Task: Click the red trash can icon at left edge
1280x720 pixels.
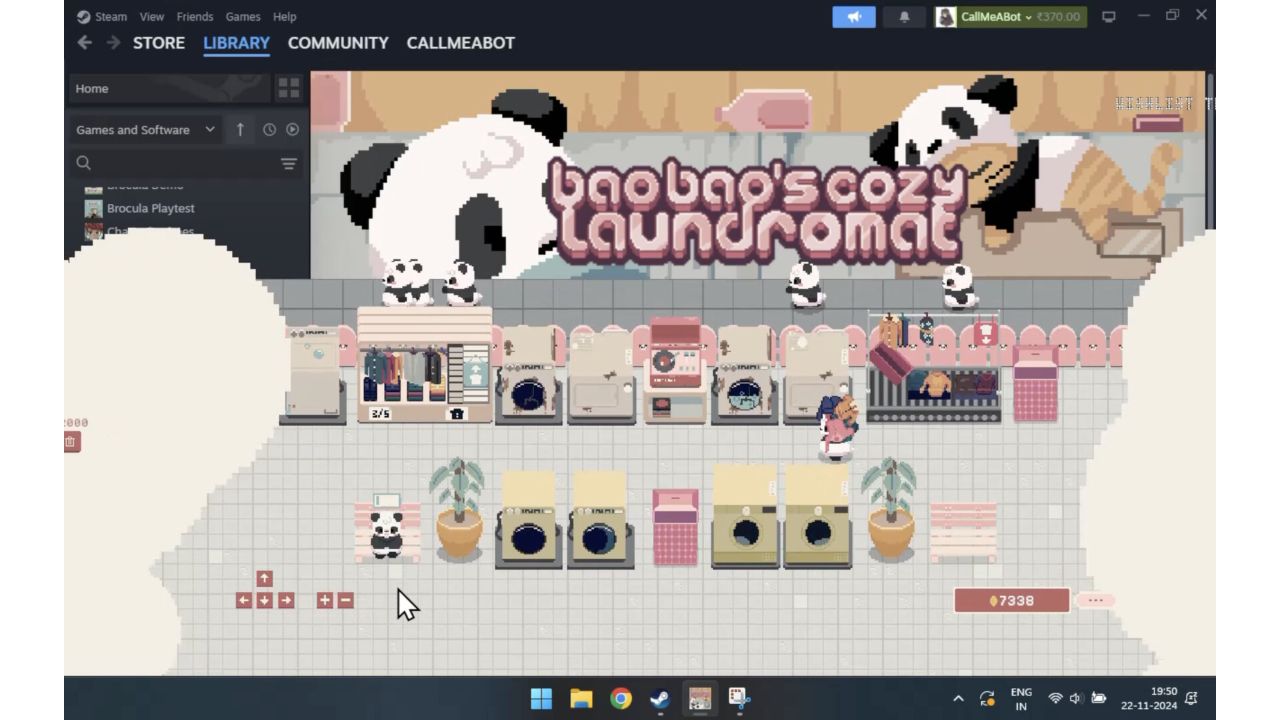Action: tap(70, 441)
